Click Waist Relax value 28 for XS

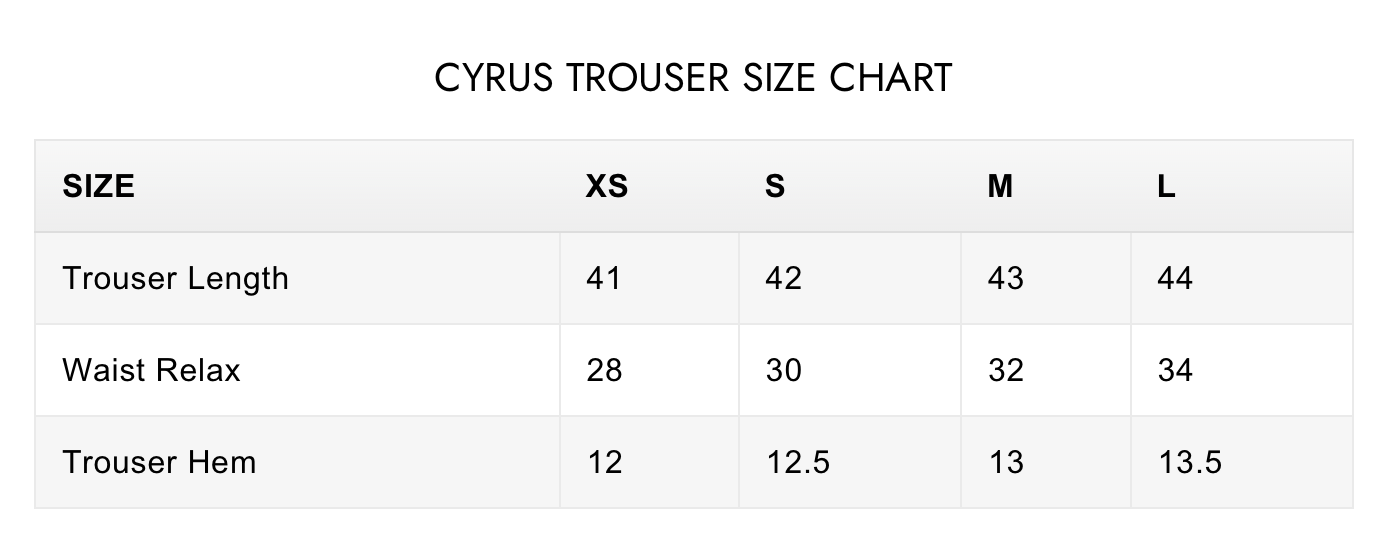click(604, 370)
